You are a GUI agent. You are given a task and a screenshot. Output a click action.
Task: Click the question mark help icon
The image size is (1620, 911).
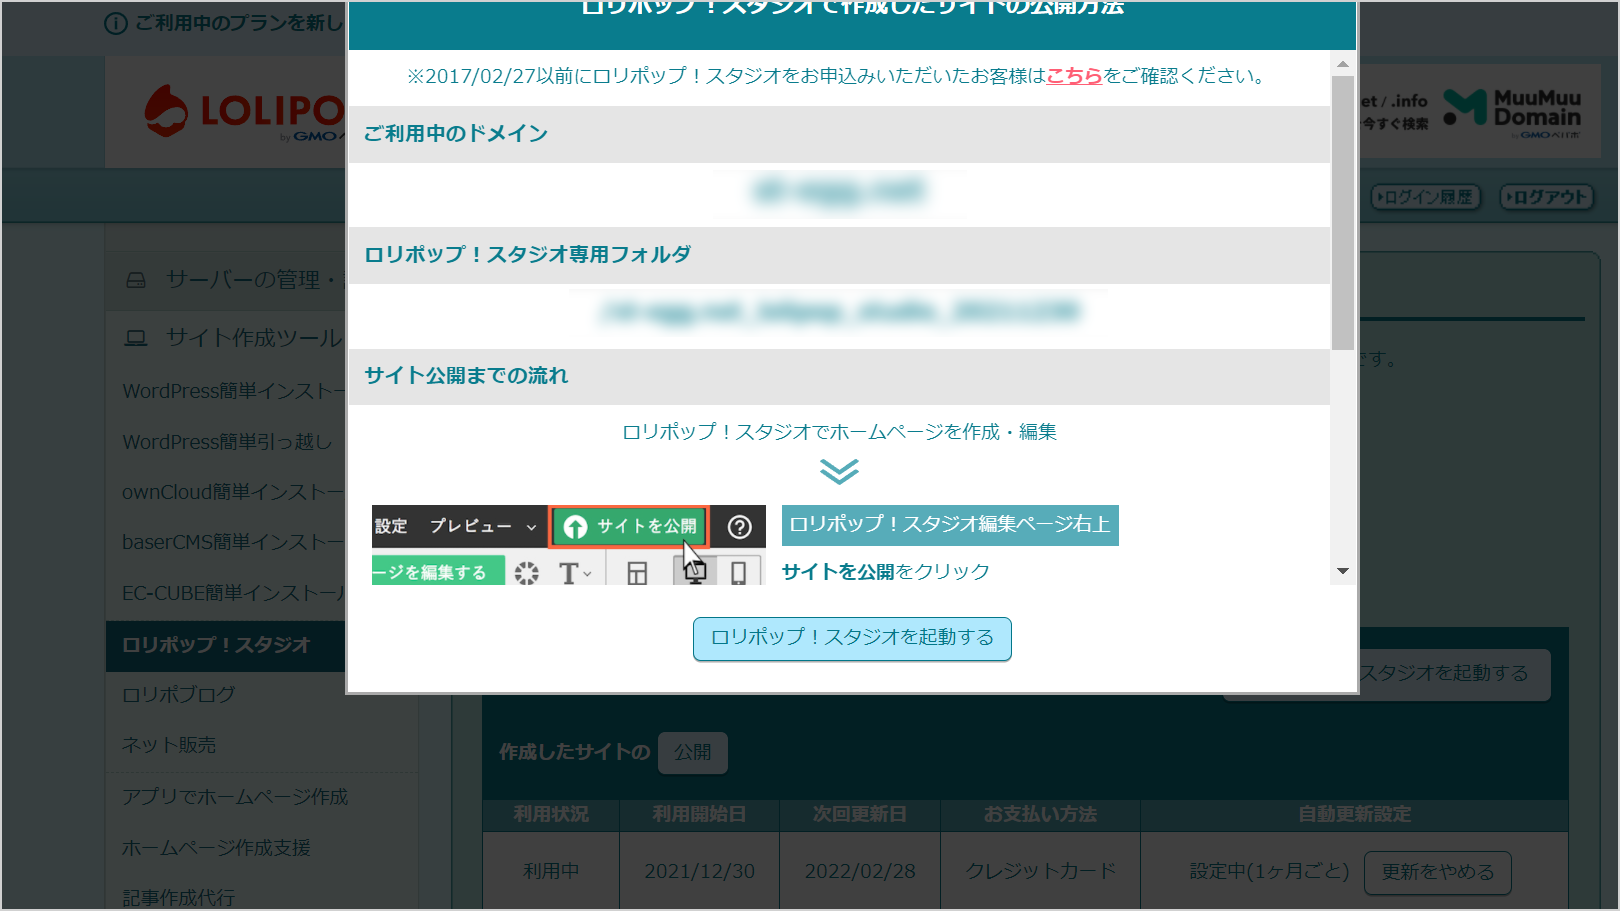click(739, 527)
